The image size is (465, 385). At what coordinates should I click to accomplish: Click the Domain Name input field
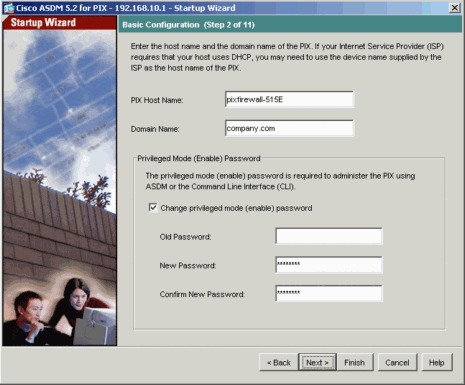pos(289,128)
